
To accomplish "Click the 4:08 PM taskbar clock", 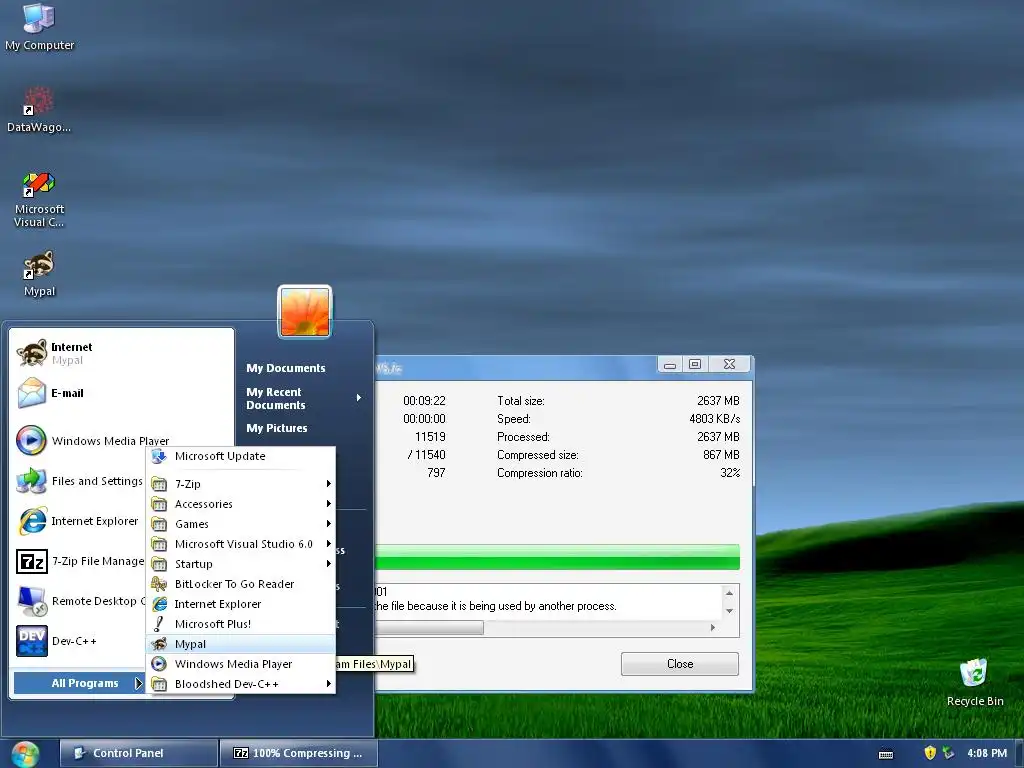I will coord(987,753).
